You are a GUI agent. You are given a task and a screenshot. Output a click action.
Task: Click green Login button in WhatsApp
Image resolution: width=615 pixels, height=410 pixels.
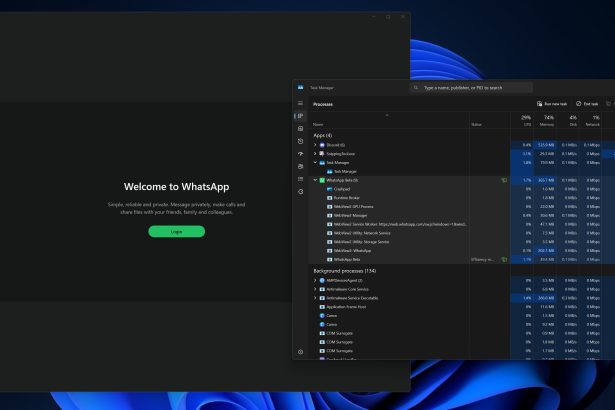tap(176, 231)
